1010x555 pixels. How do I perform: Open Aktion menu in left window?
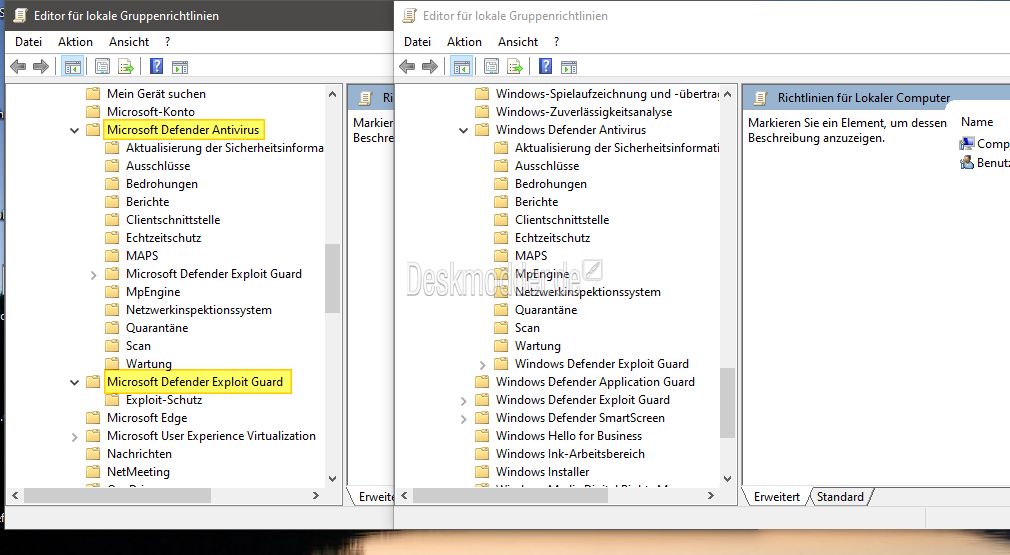point(75,42)
